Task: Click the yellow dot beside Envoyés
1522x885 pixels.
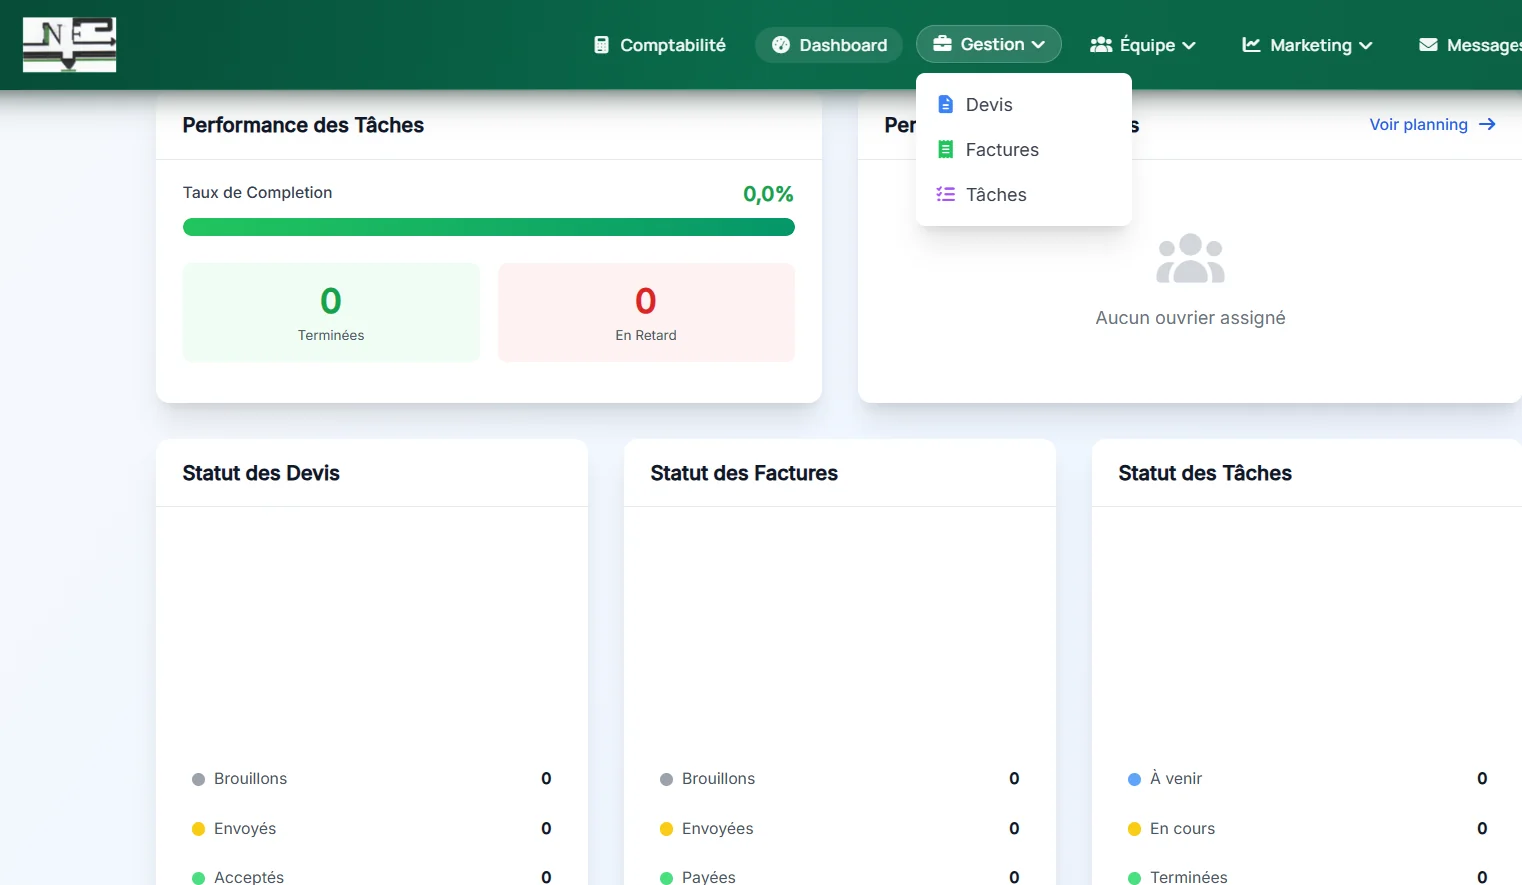Action: click(x=198, y=829)
